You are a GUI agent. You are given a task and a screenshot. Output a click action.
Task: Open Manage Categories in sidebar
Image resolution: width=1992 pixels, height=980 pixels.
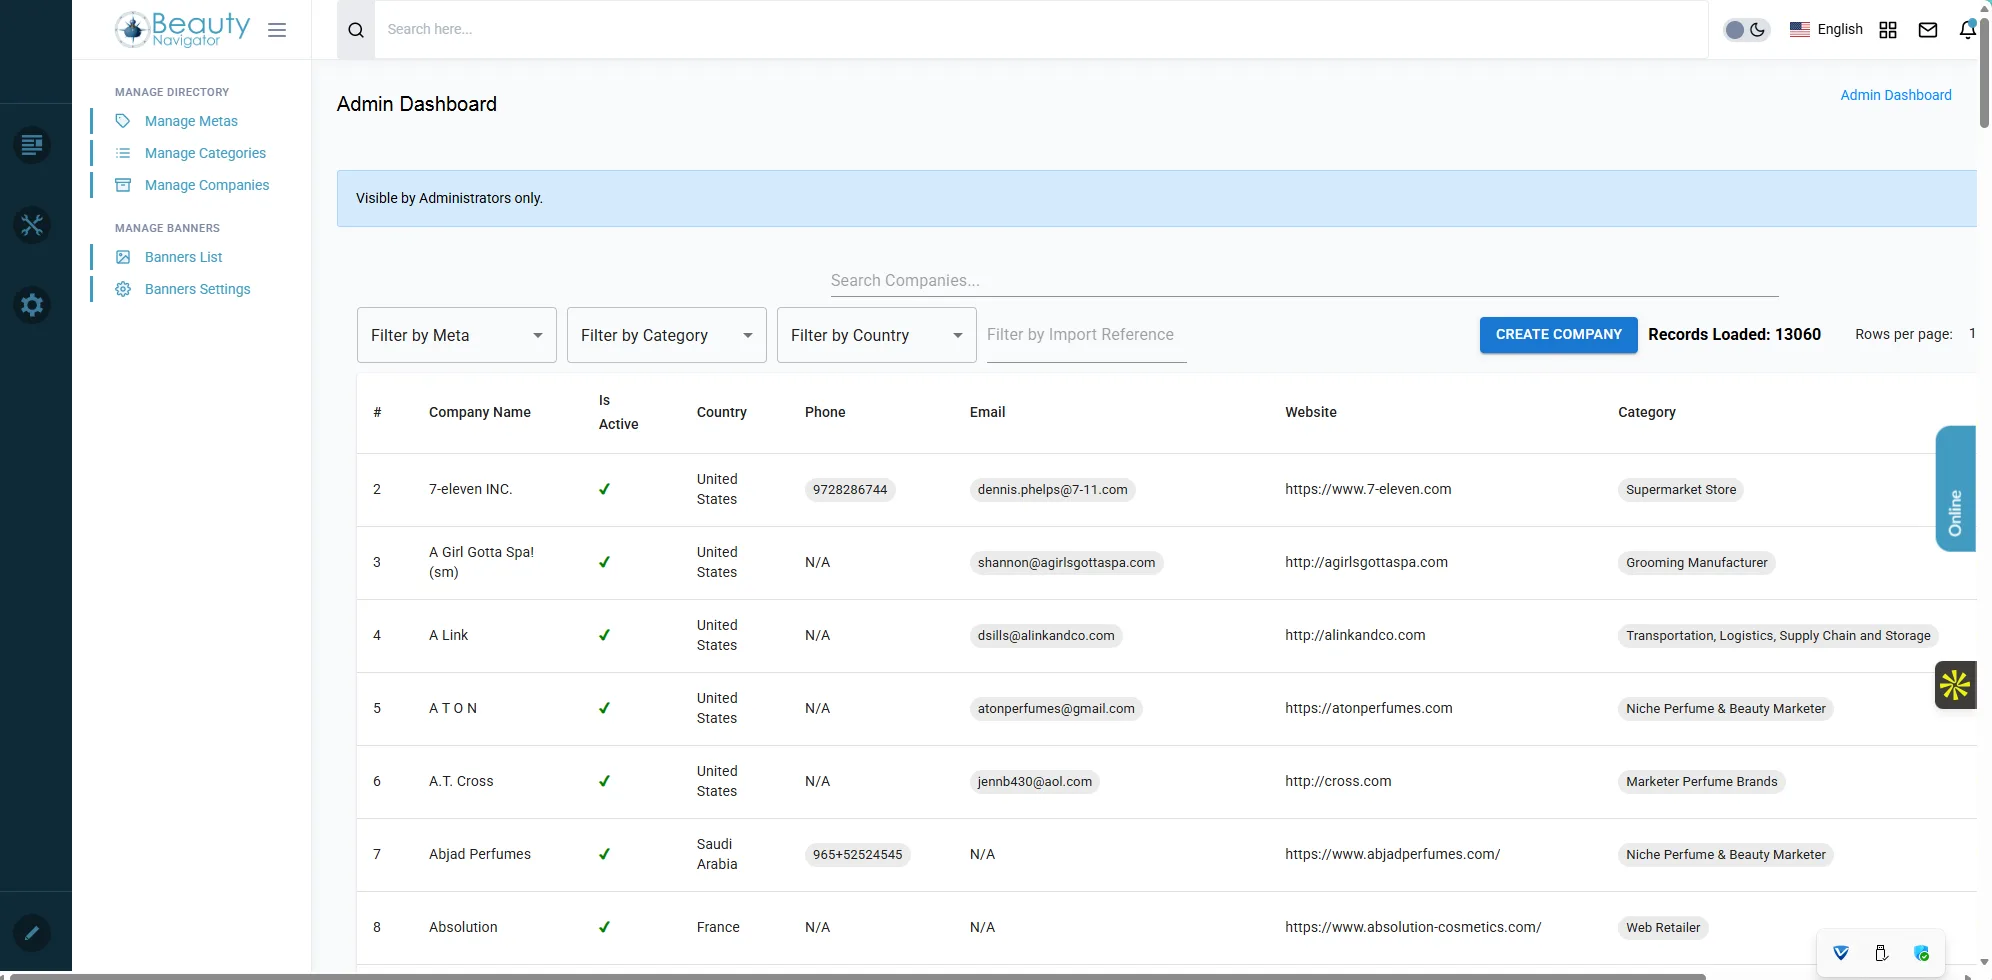(205, 153)
